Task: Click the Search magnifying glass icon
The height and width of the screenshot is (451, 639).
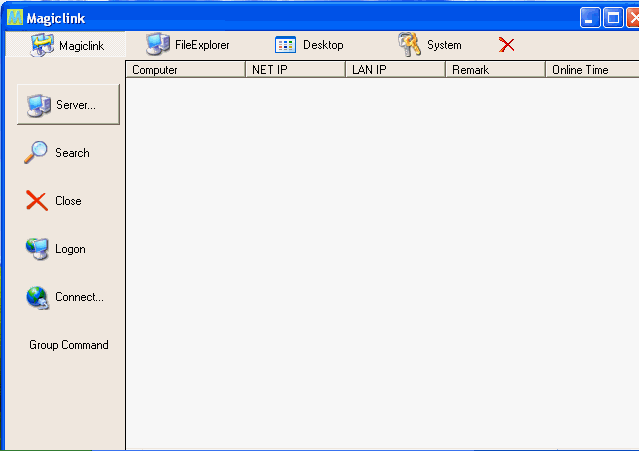Action: [x=37, y=153]
